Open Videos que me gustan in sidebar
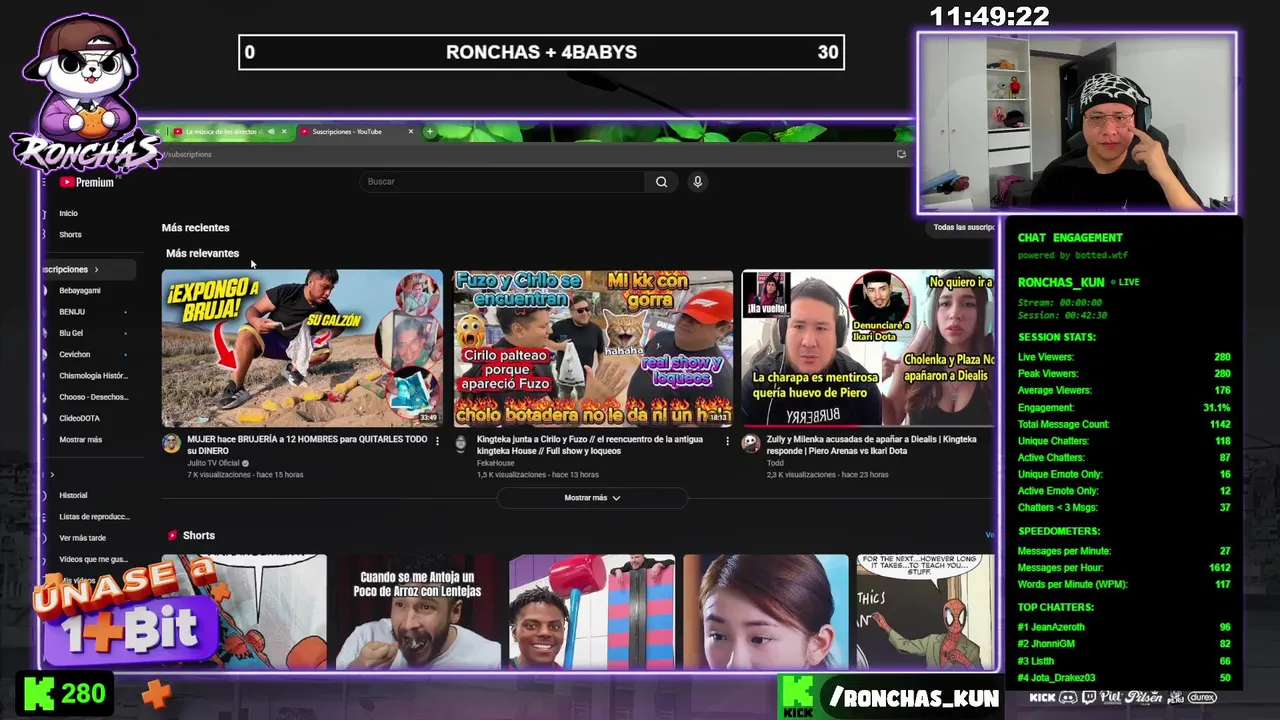Screen dimensions: 1280x720 pos(93,559)
